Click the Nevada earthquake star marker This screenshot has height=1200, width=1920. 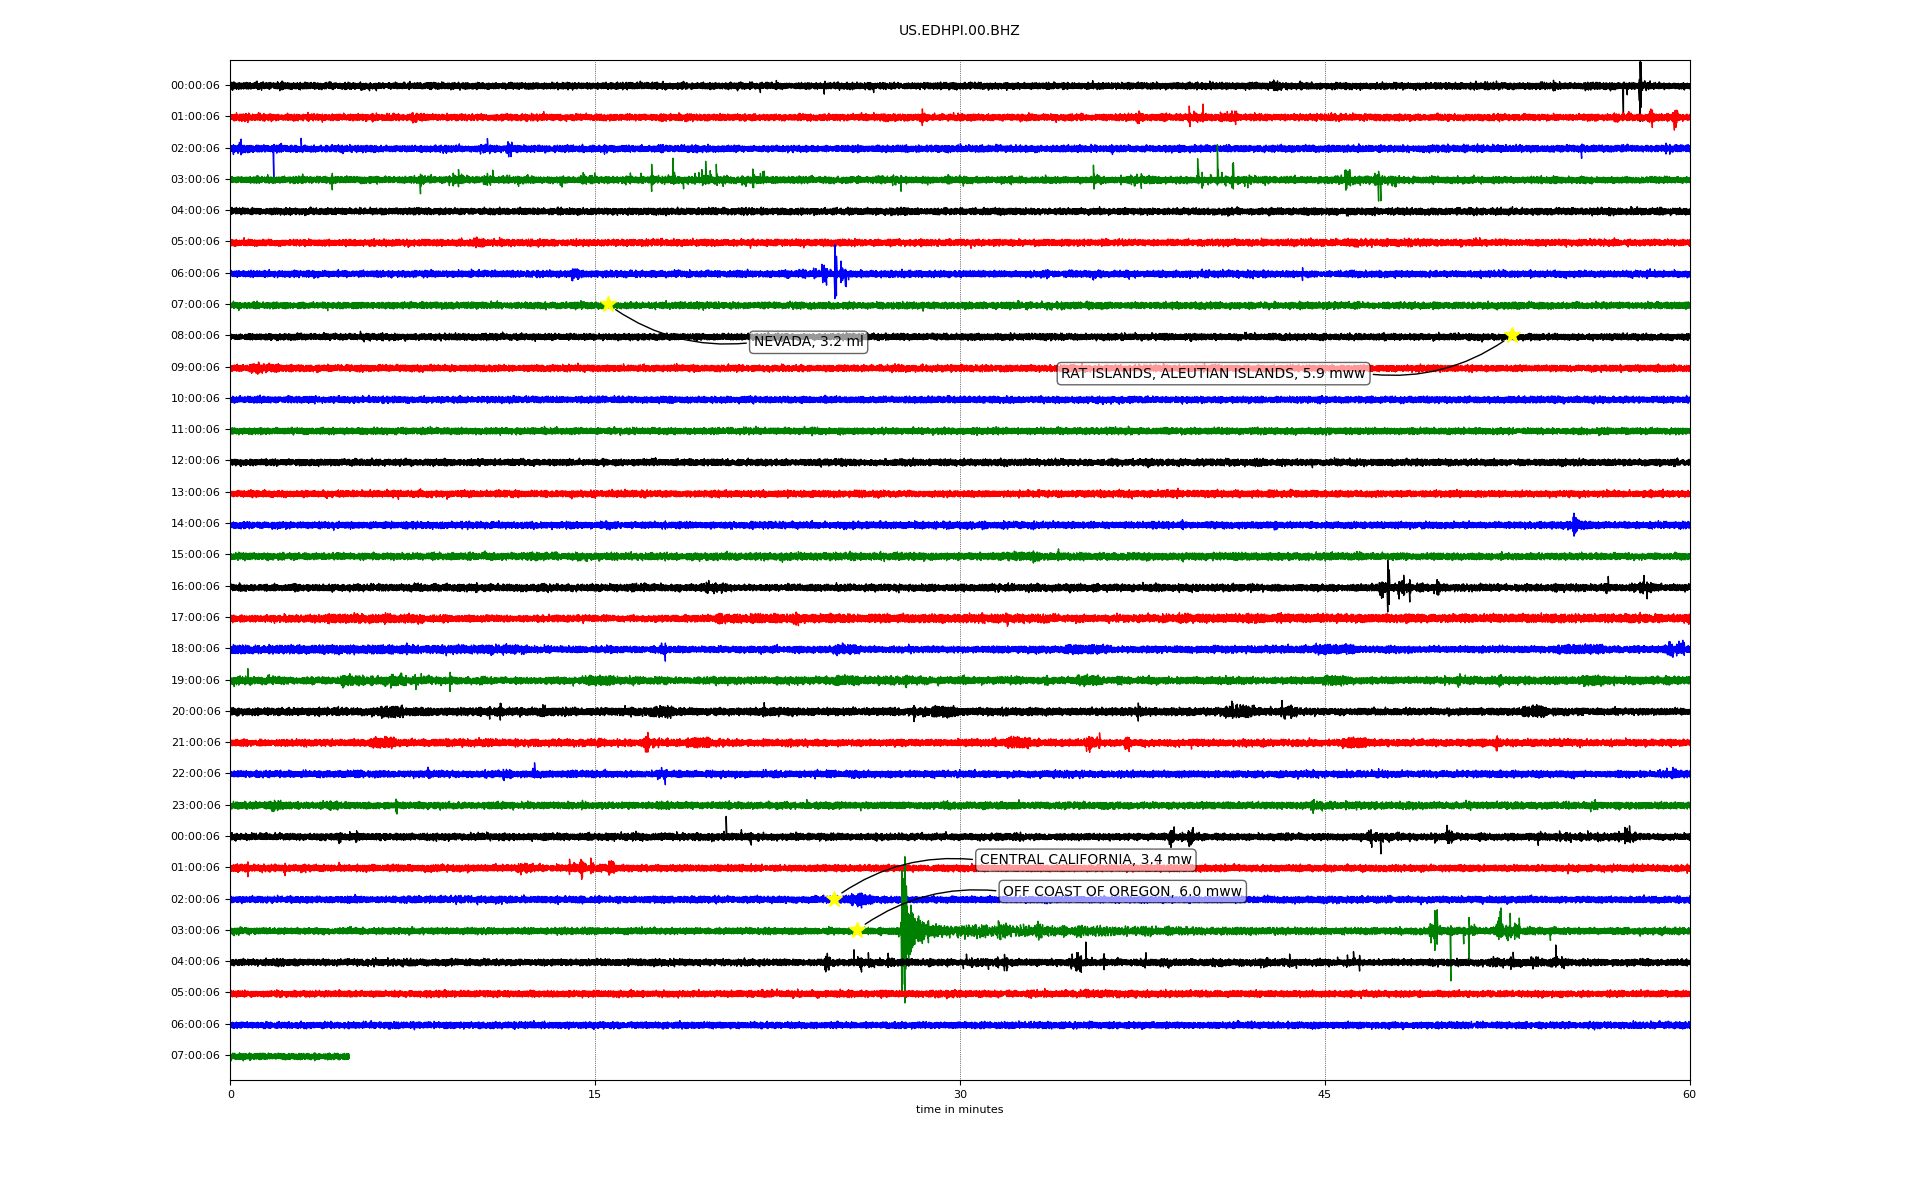[x=608, y=304]
